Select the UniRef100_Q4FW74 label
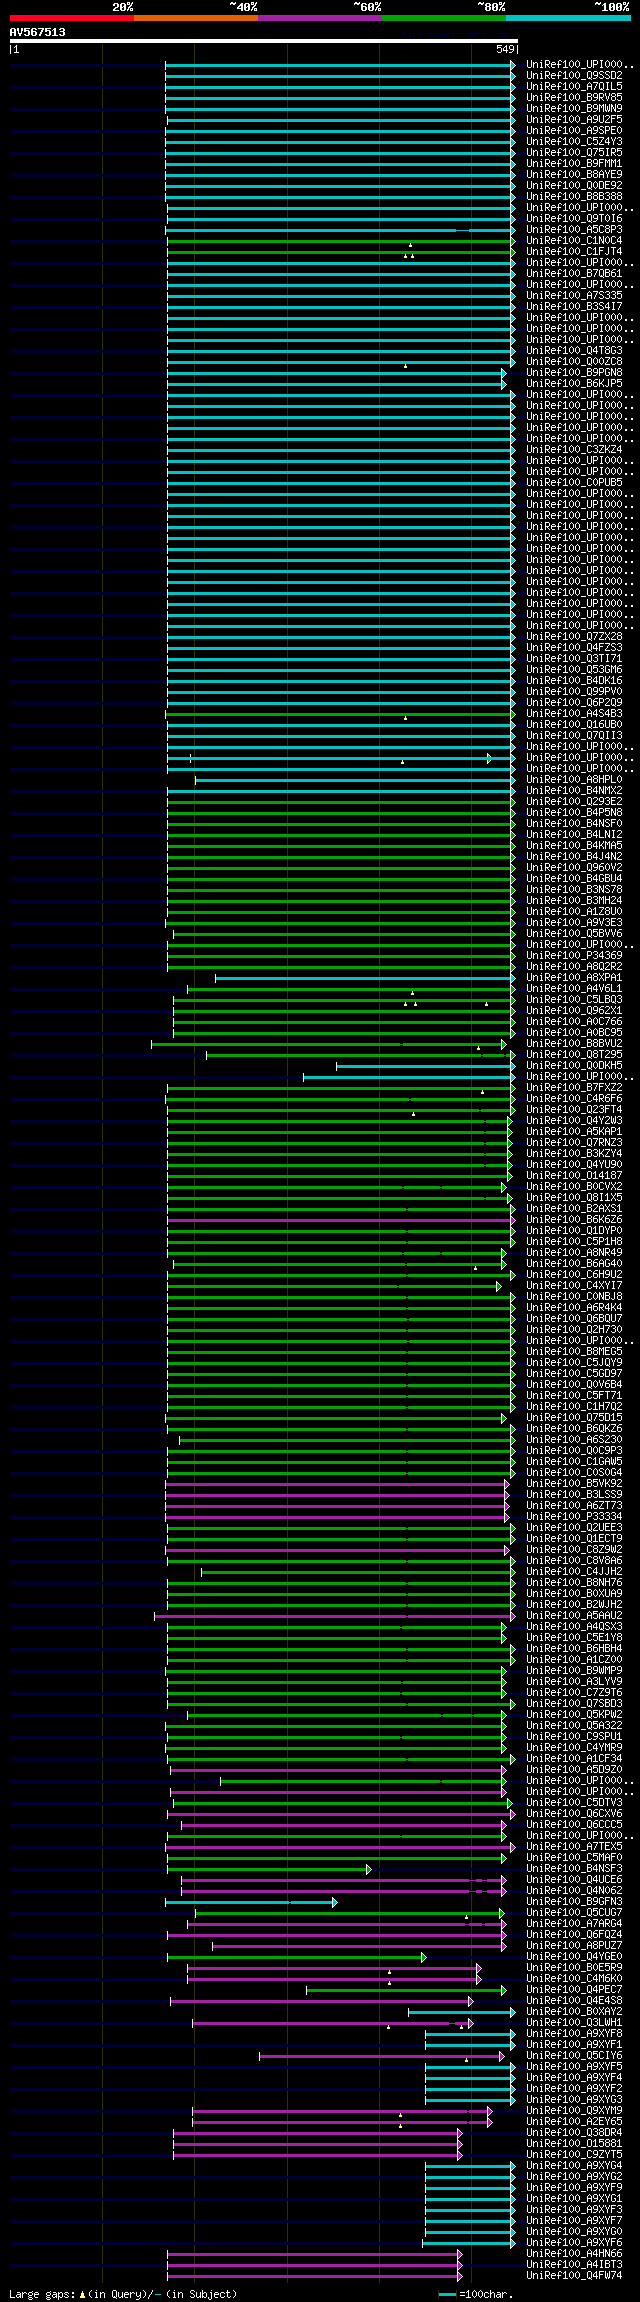The image size is (640, 2302). pyautogui.click(x=574, y=2275)
